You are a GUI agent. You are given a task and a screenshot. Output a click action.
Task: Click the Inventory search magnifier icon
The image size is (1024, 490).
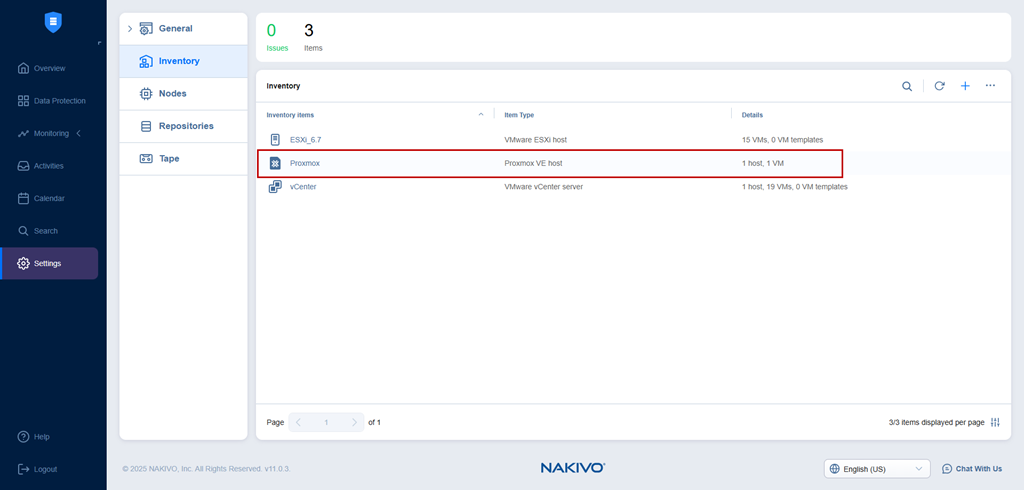pyautogui.click(x=907, y=86)
